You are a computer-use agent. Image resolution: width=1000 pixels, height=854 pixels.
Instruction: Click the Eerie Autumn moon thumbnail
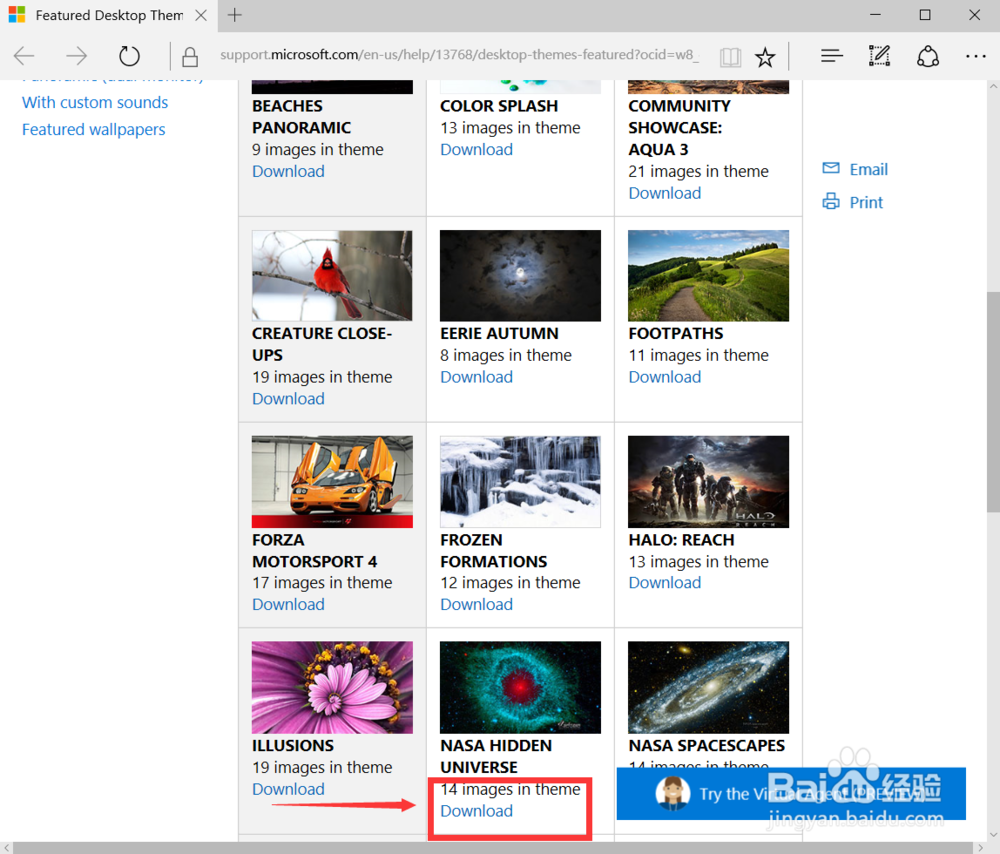click(520, 276)
